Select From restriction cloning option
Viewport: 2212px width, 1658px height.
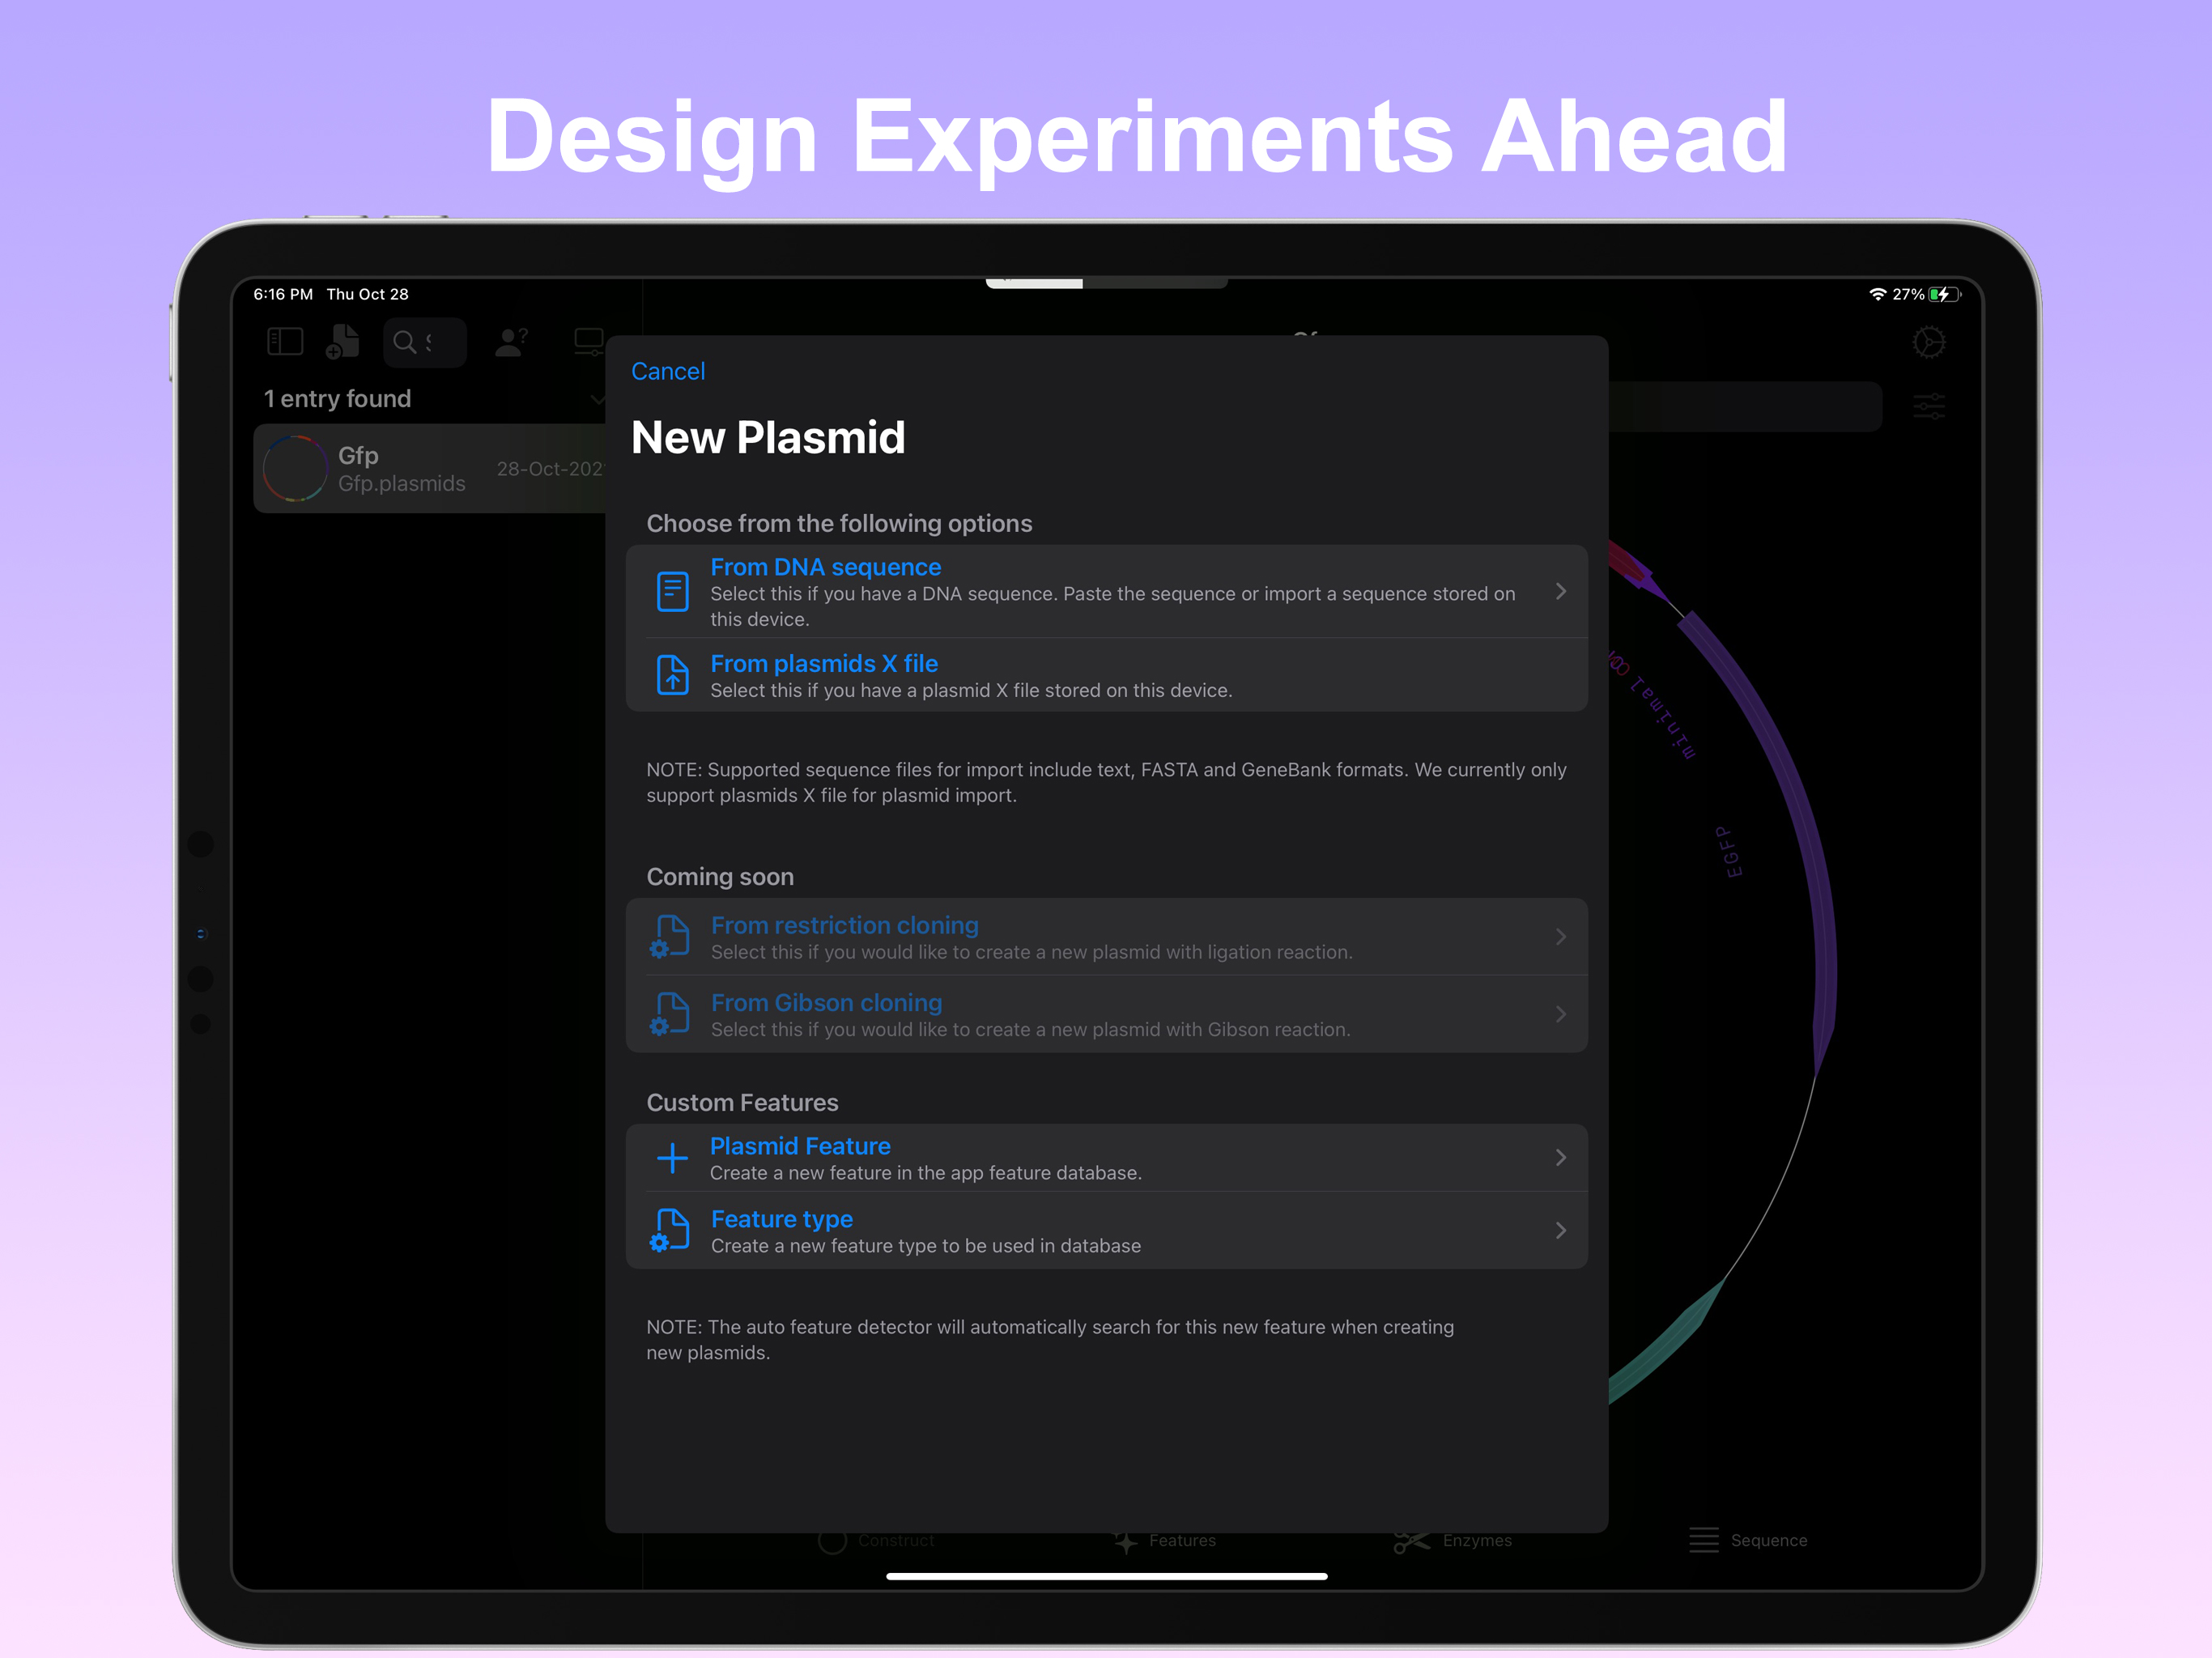pyautogui.click(x=1106, y=936)
